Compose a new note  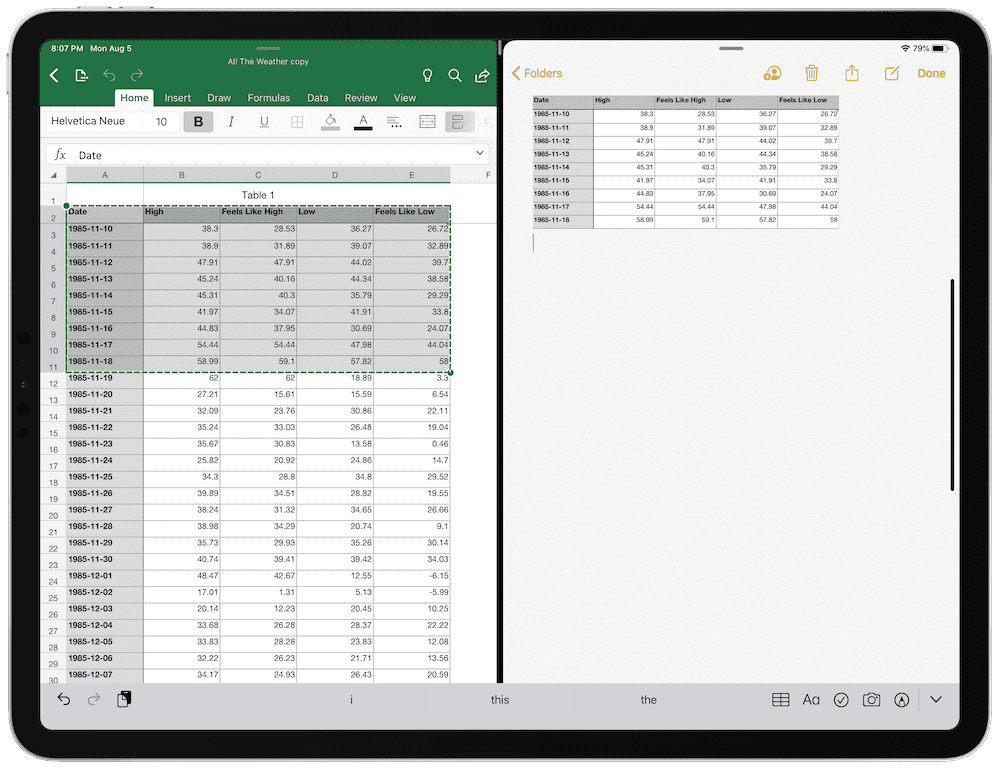[892, 73]
